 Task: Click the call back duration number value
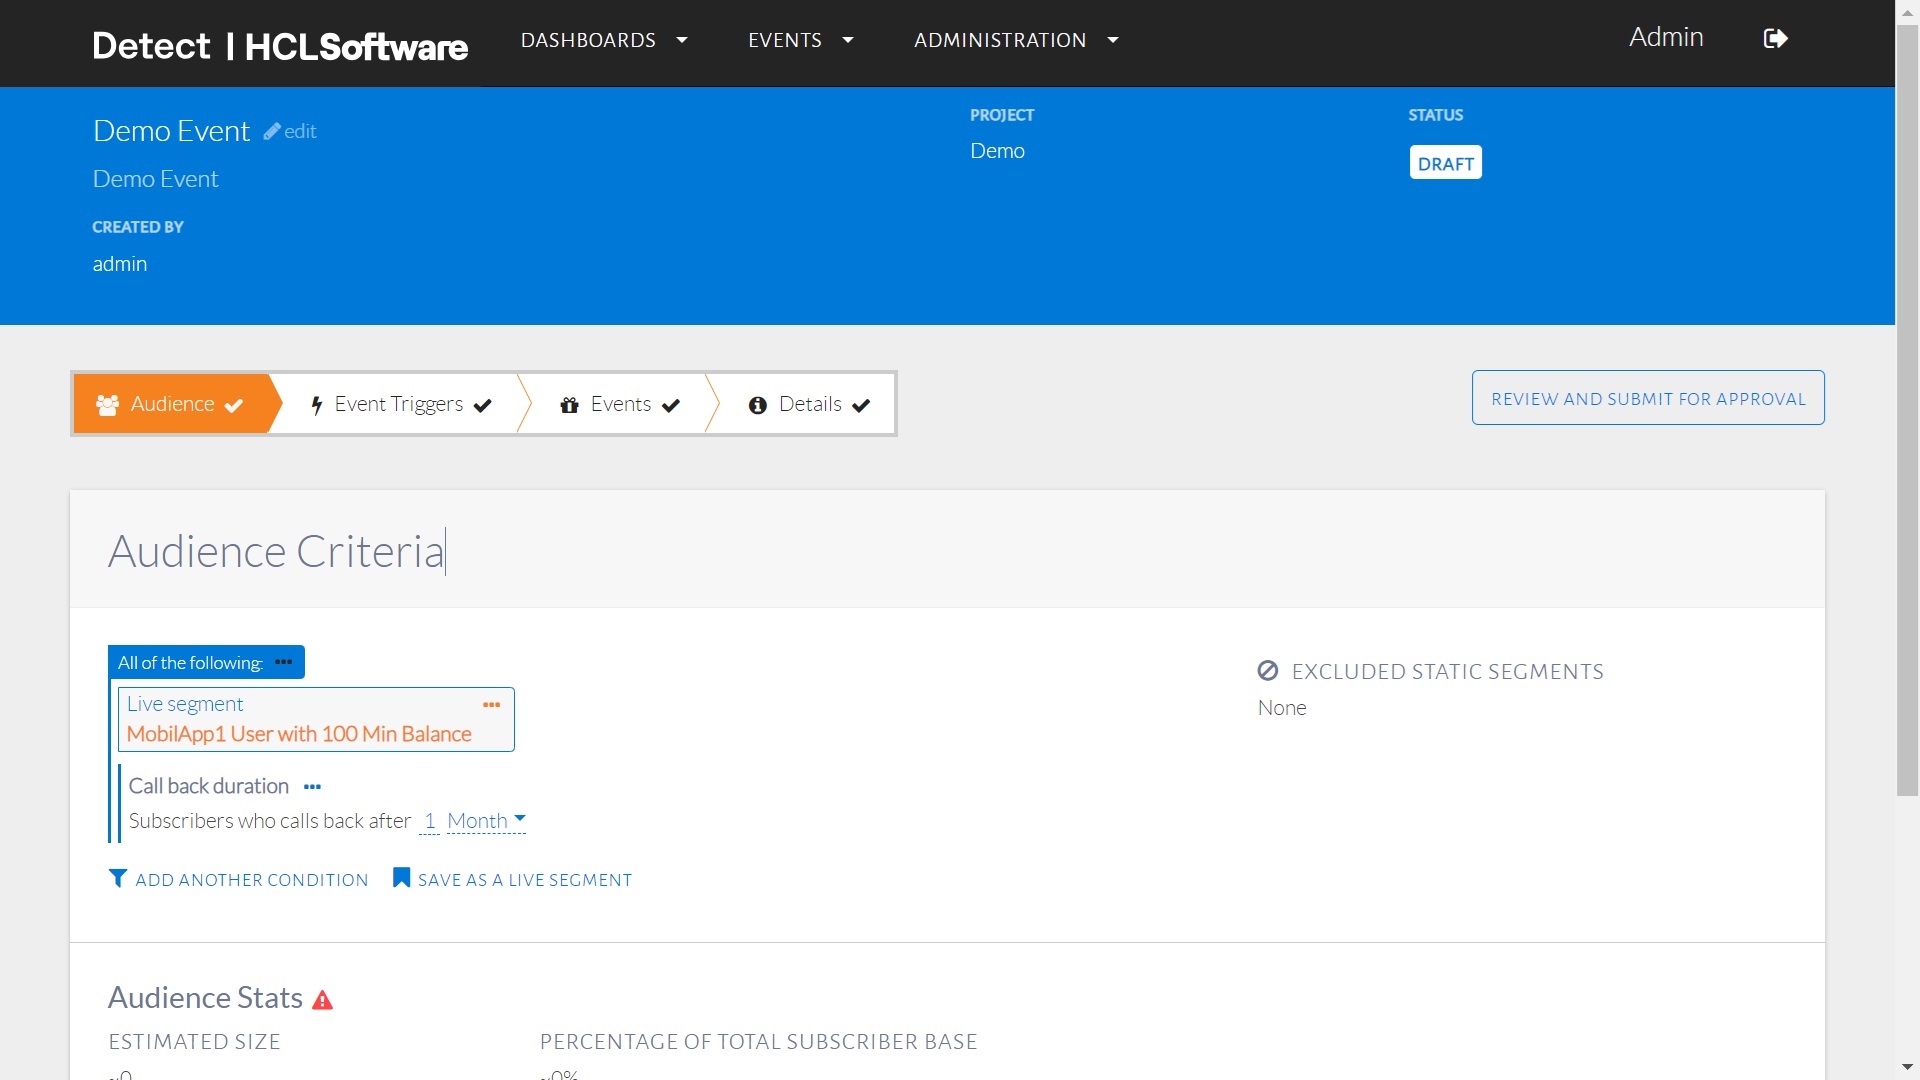click(x=429, y=821)
